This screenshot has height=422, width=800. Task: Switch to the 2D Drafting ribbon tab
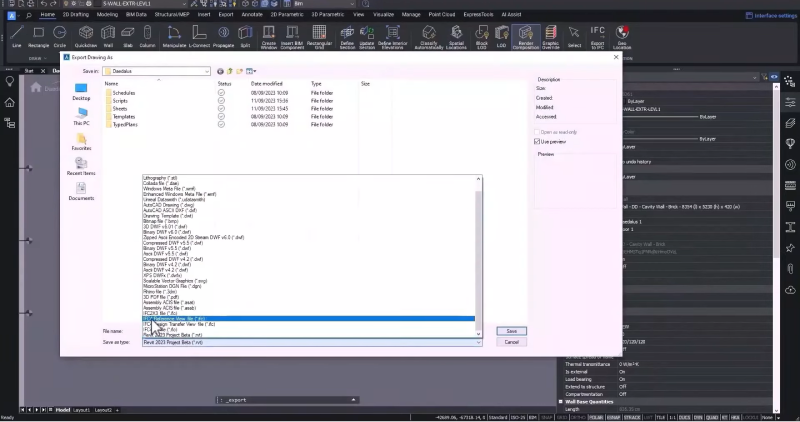[76, 15]
